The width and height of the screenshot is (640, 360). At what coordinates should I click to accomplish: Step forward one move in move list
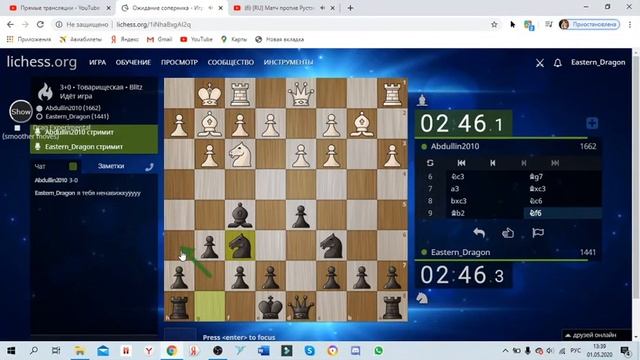[x=524, y=163]
